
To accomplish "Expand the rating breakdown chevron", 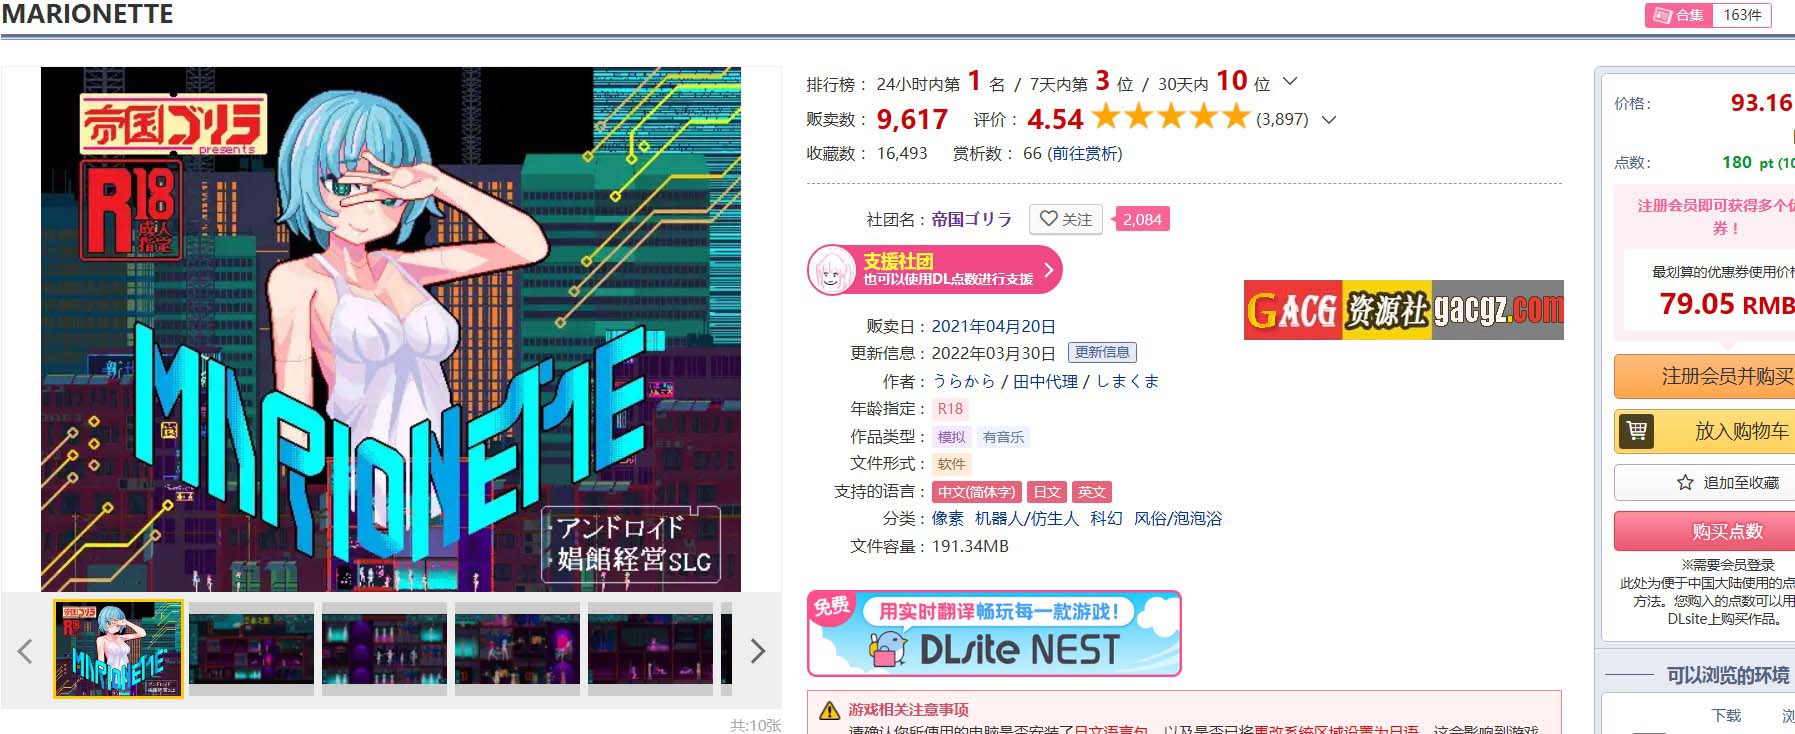I will pos(1329,119).
